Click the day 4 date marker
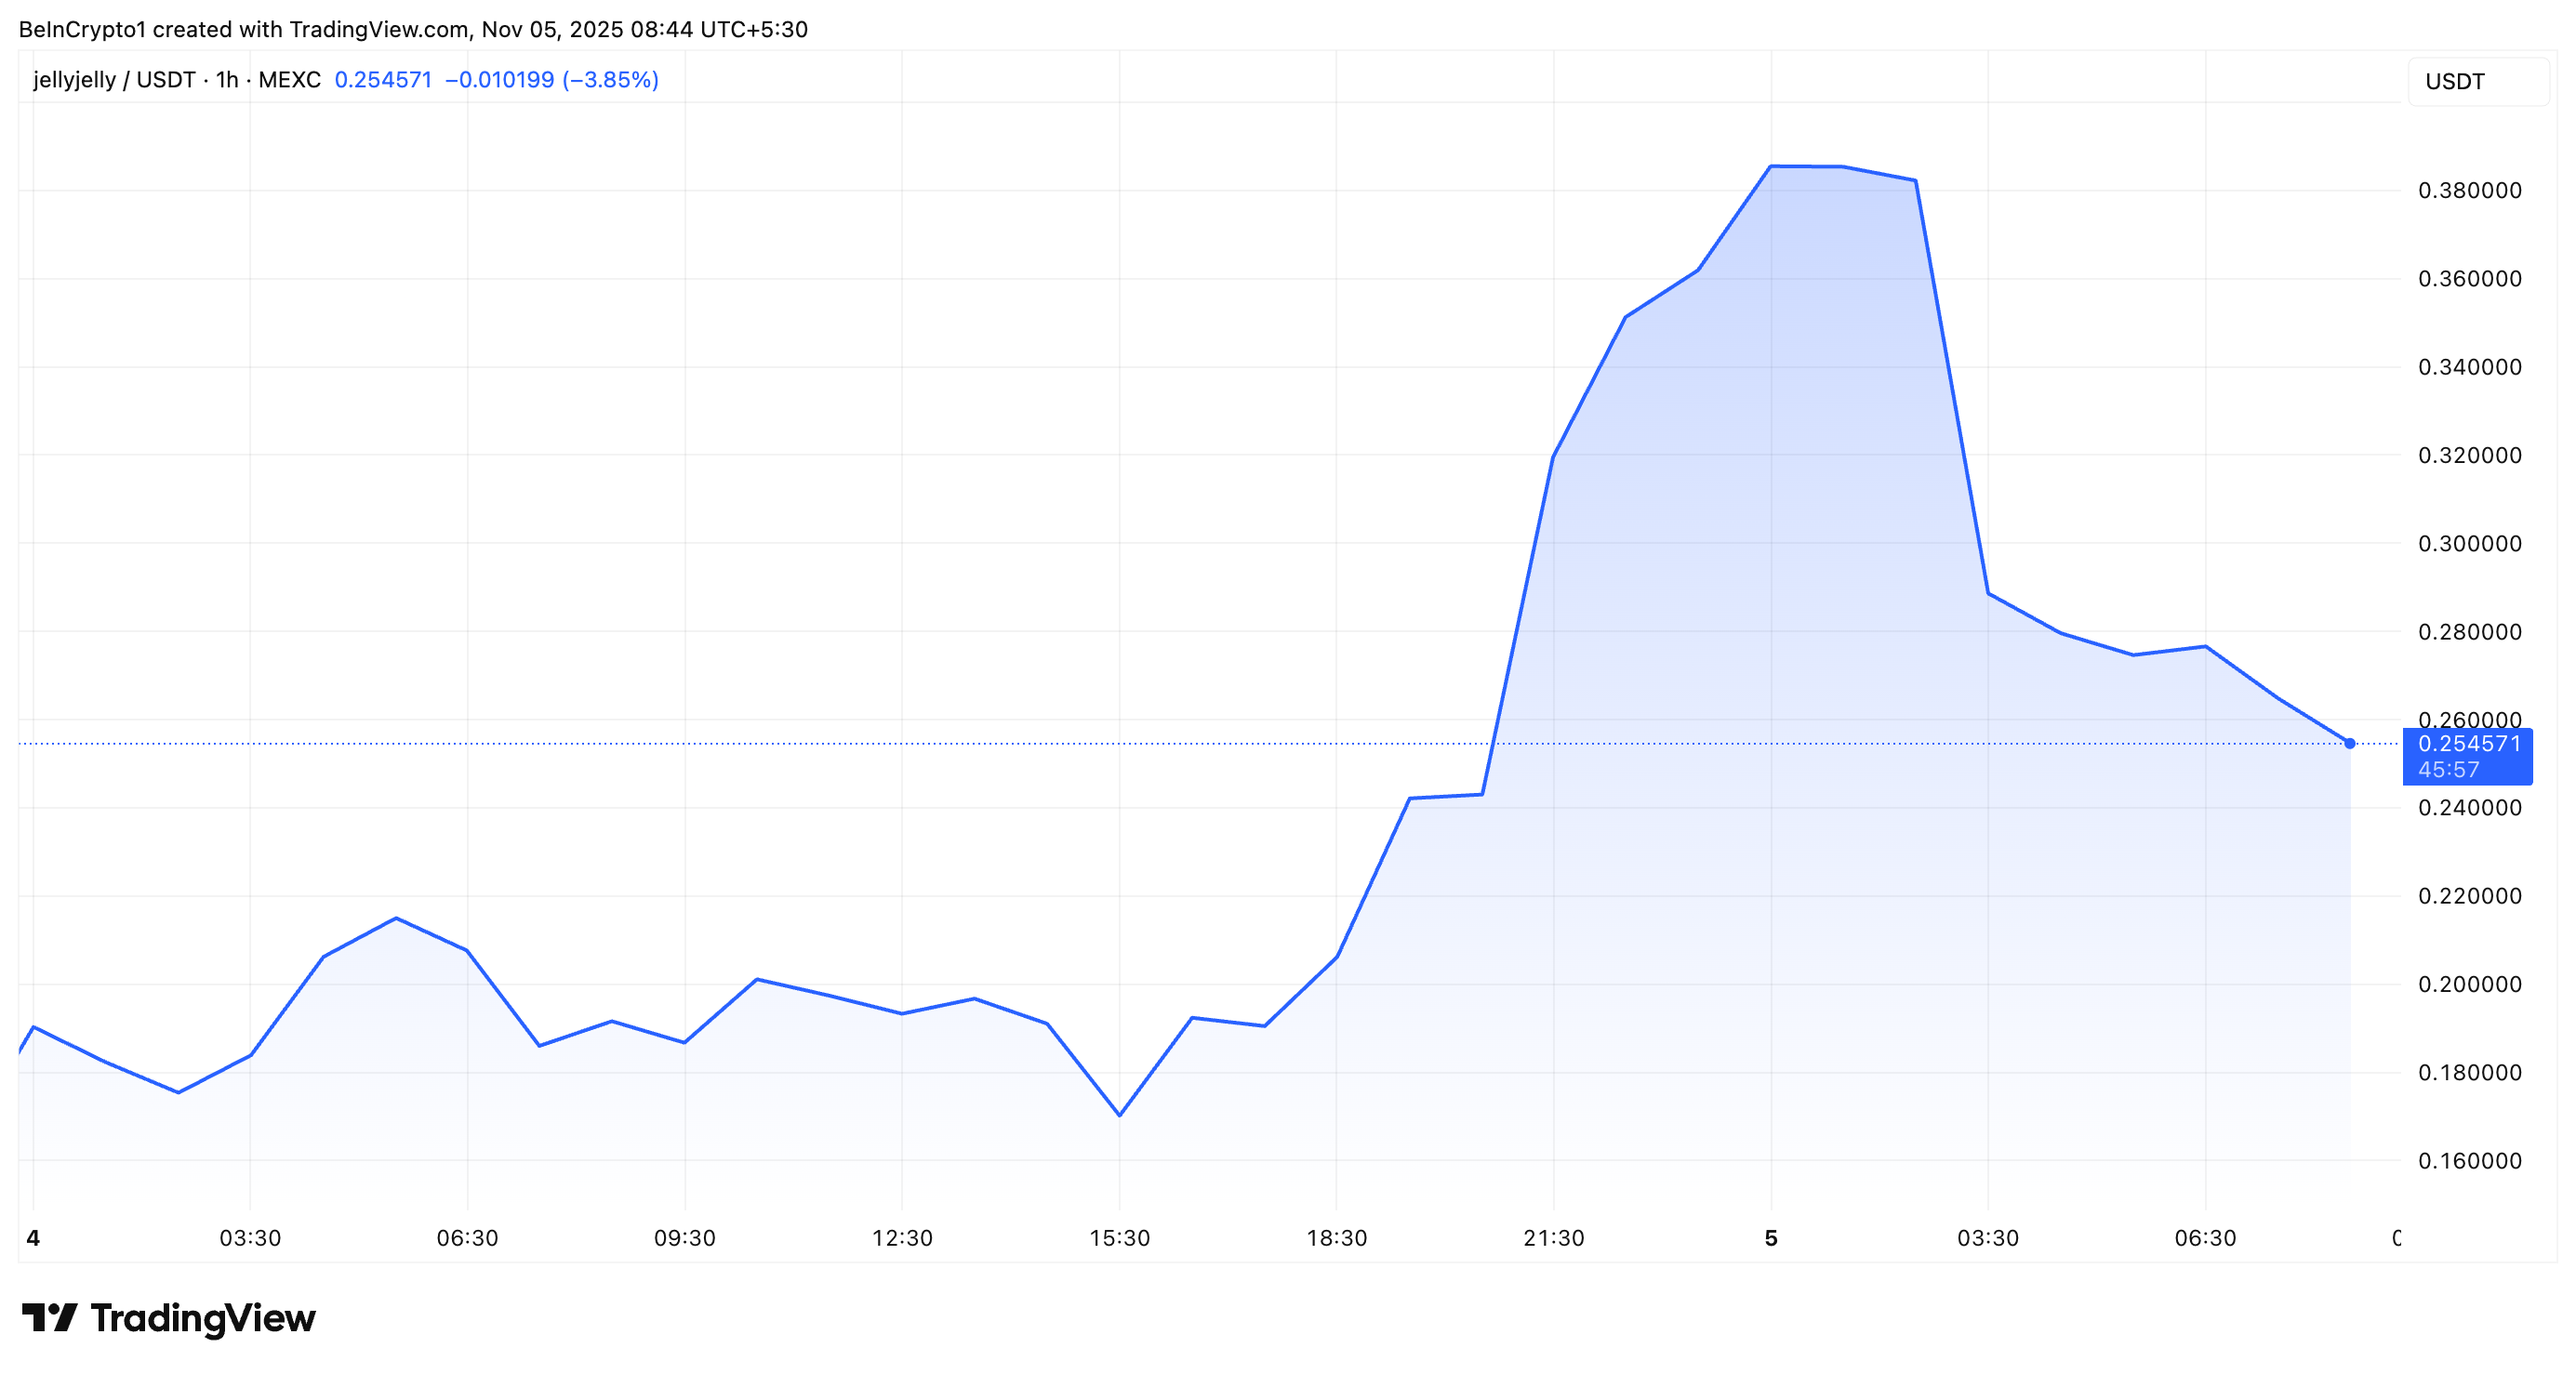Viewport: 2576px width, 1374px height. [33, 1238]
